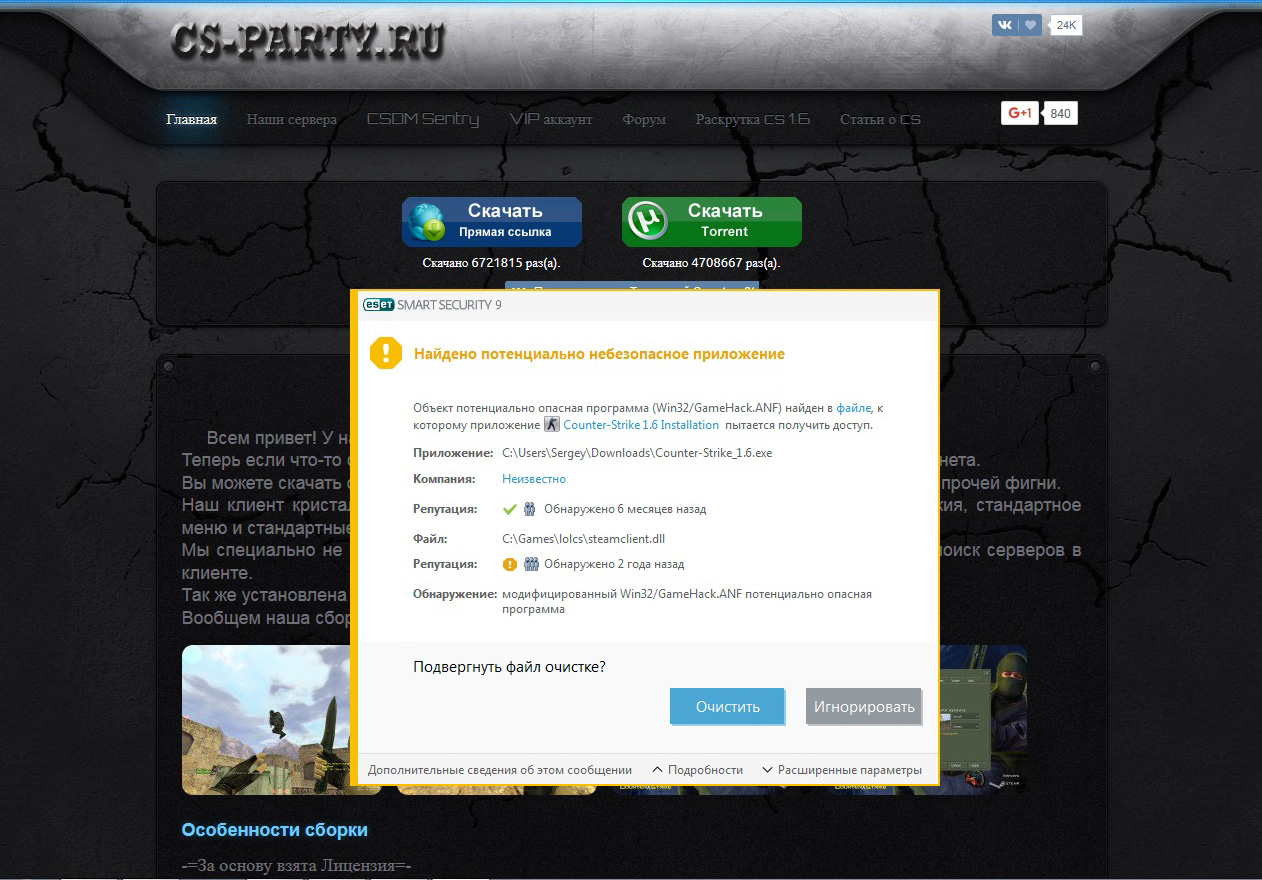Open the CS-PARTY.RU site logo
Screen dimensions: 1262x880
[x=308, y=41]
